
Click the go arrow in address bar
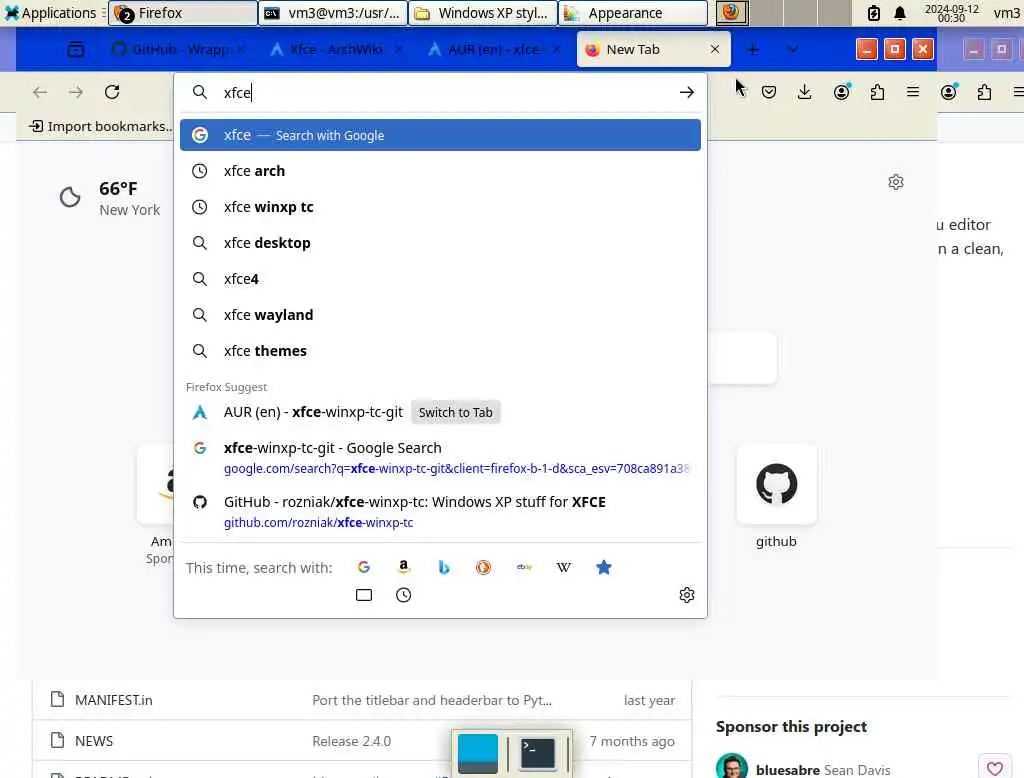point(686,92)
